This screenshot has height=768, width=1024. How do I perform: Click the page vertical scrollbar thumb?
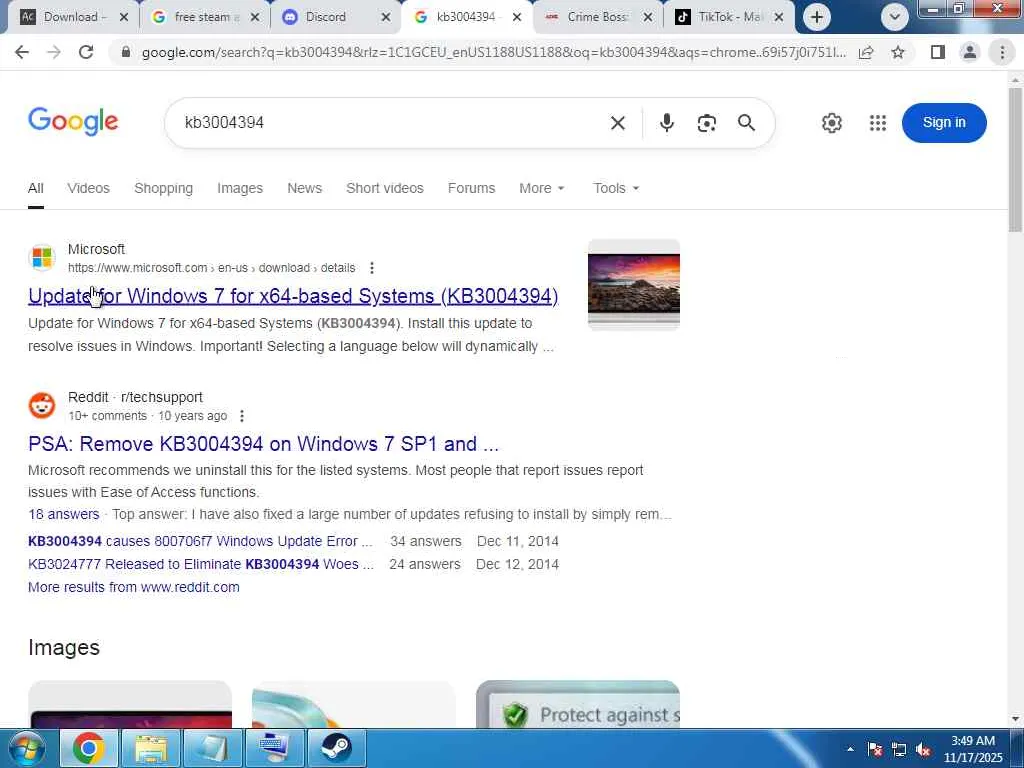(1015, 159)
